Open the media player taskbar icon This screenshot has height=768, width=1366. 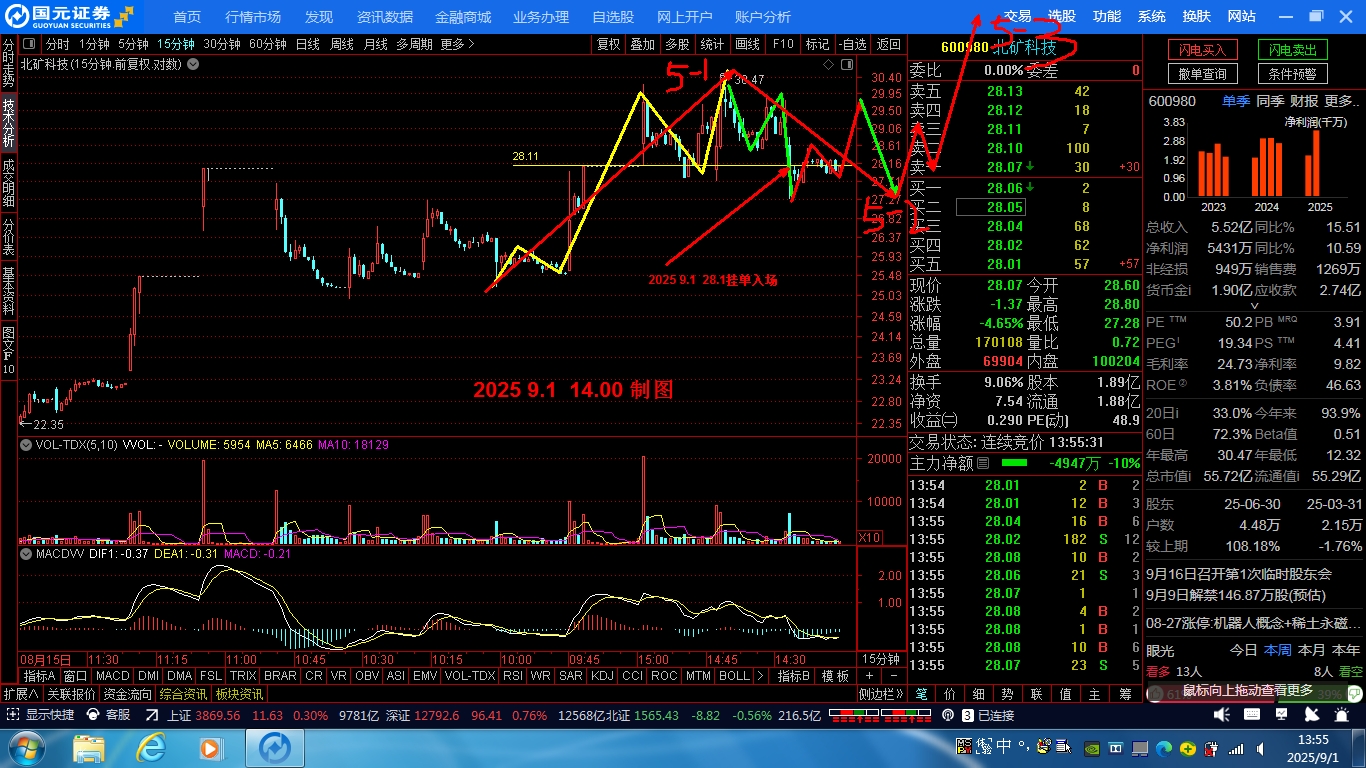211,748
